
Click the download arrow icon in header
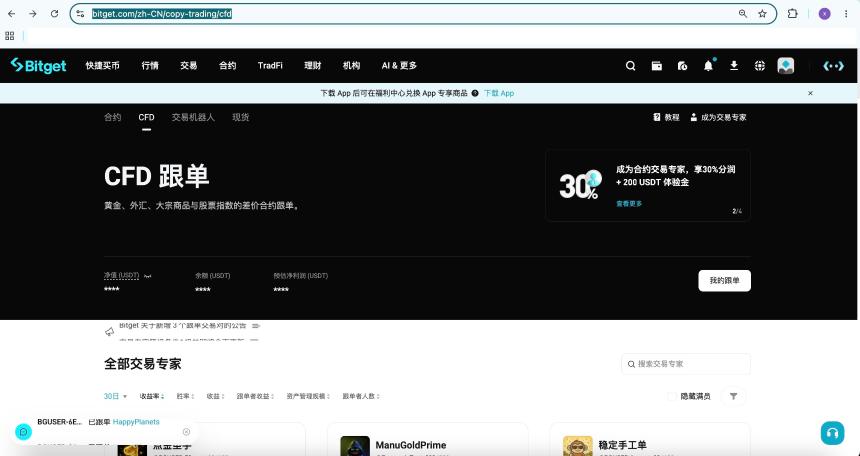click(x=734, y=66)
